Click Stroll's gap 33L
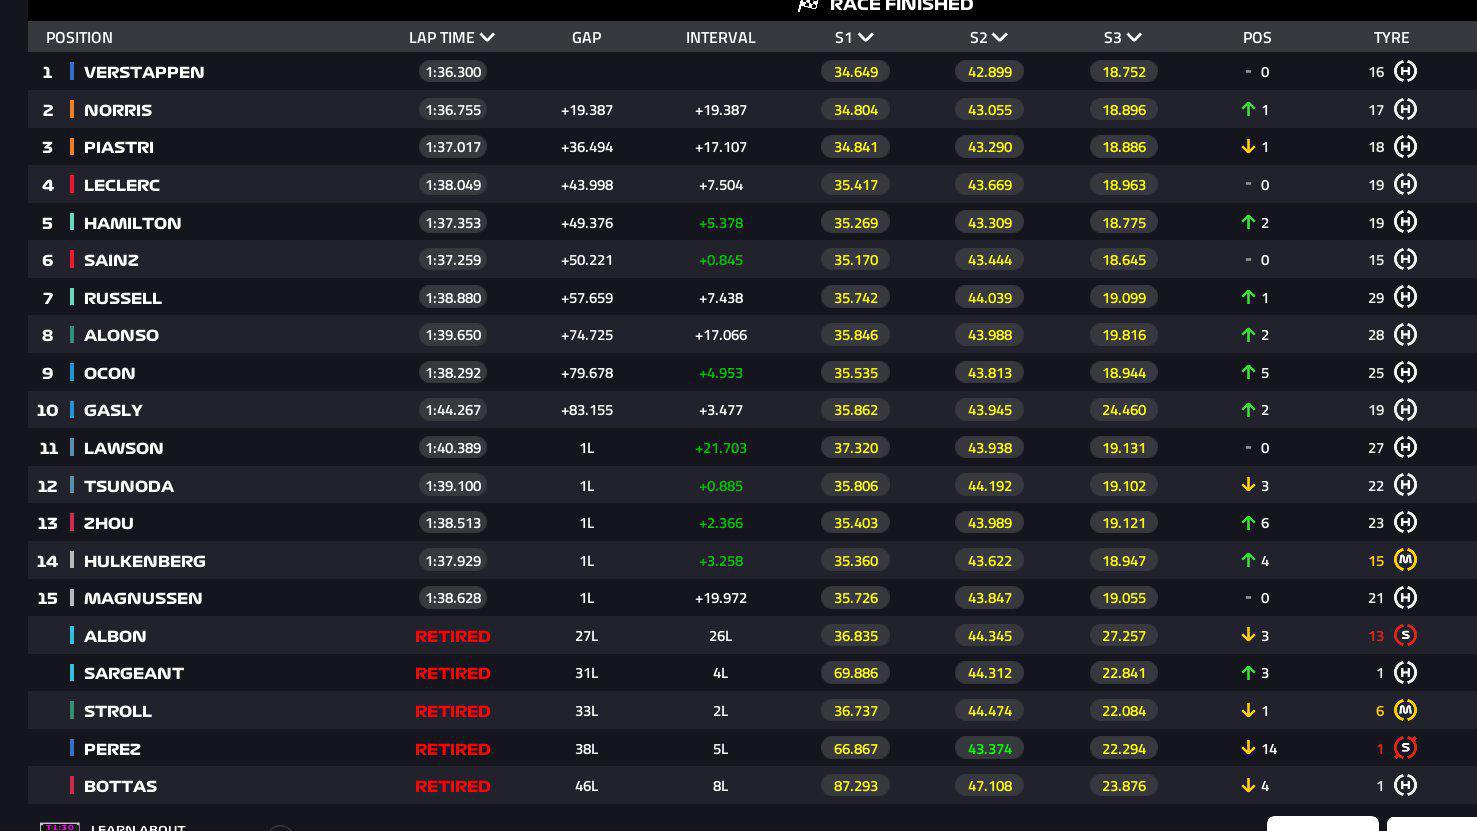The image size is (1477, 831). coord(587,711)
